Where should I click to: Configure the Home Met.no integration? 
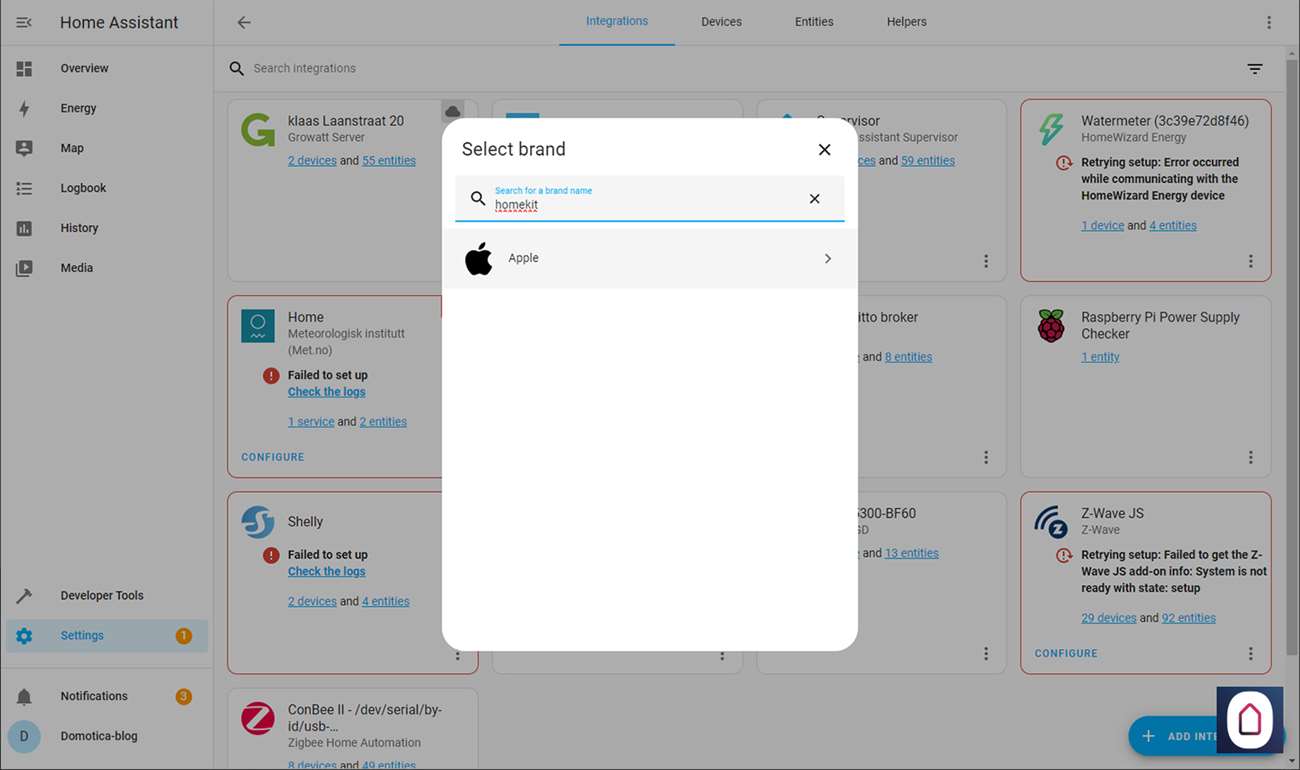point(273,457)
